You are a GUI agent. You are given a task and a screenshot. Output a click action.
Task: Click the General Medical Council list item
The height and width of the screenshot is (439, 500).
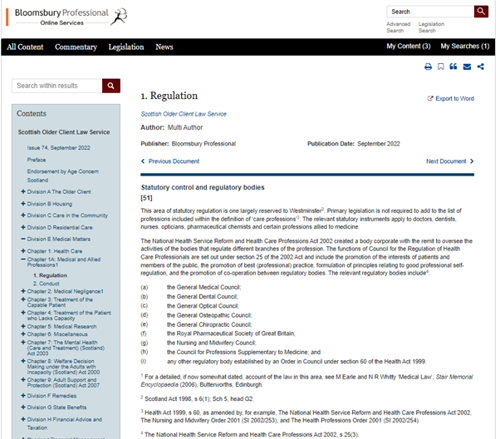coord(204,287)
